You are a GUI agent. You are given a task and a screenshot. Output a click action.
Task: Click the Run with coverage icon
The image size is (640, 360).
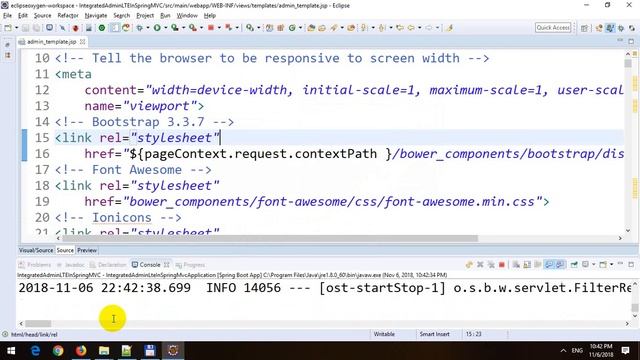click(175, 28)
